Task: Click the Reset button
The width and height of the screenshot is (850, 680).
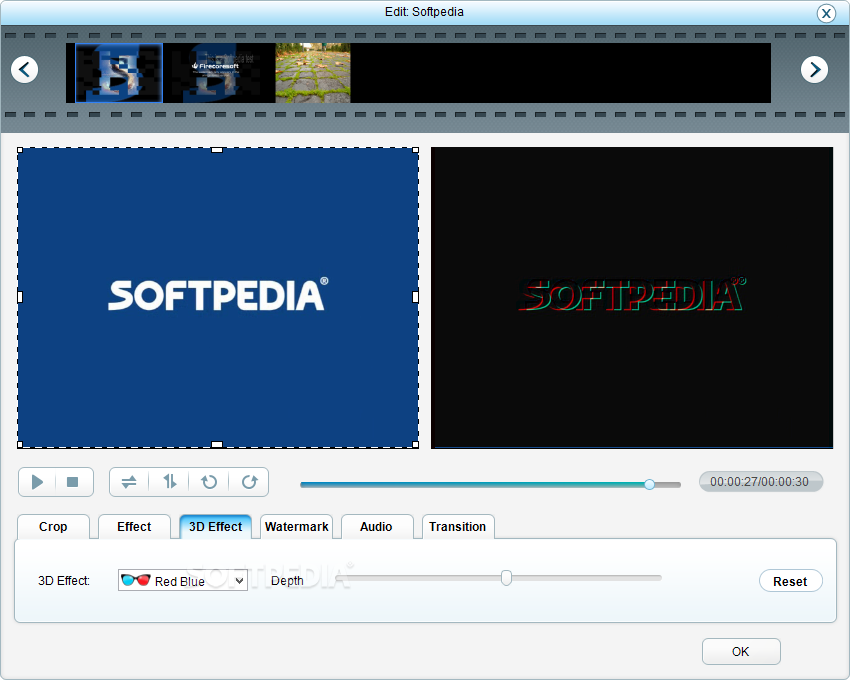Action: pos(790,581)
